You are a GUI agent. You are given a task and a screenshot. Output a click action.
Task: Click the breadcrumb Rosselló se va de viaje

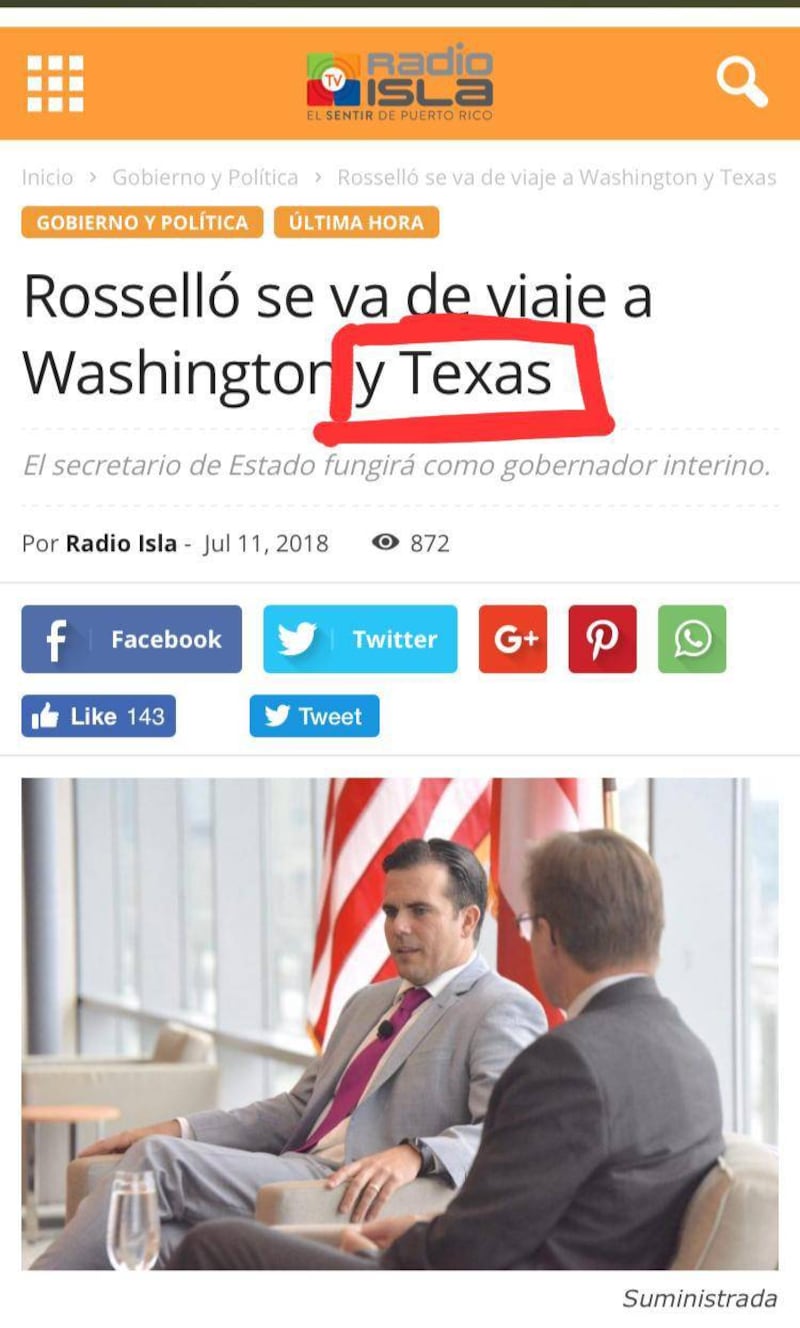(557, 178)
